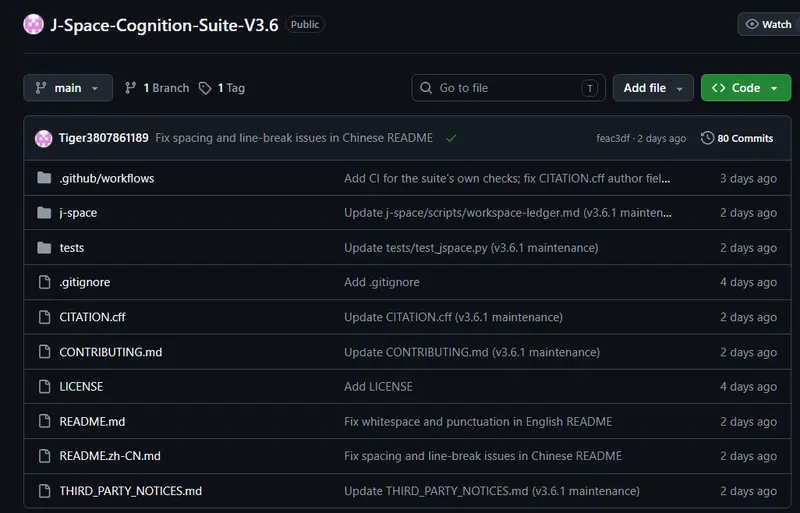Image resolution: width=800 pixels, height=513 pixels.
Task: Open the 1 Tag link
Action: pyautogui.click(x=222, y=88)
